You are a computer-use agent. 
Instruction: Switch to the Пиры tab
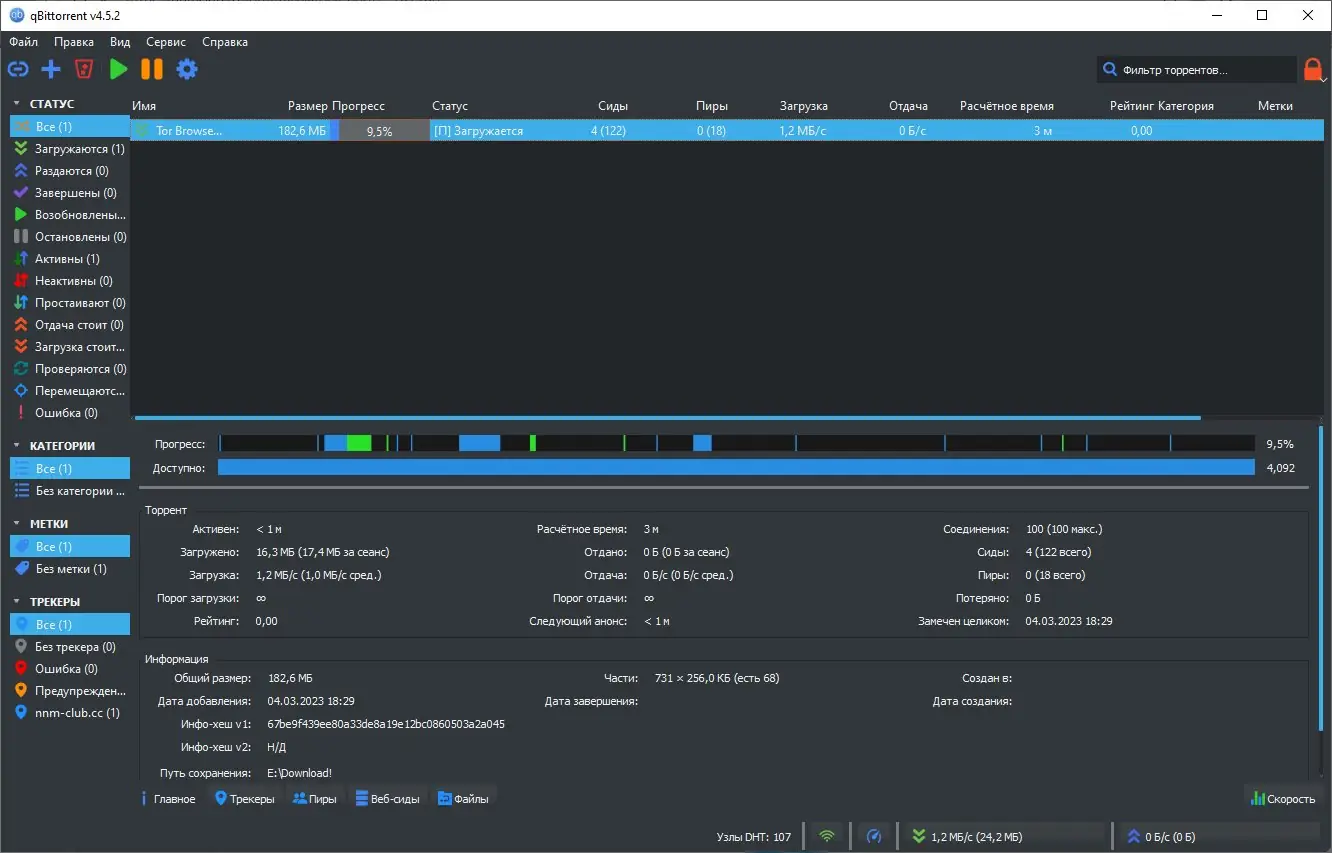[x=314, y=799]
